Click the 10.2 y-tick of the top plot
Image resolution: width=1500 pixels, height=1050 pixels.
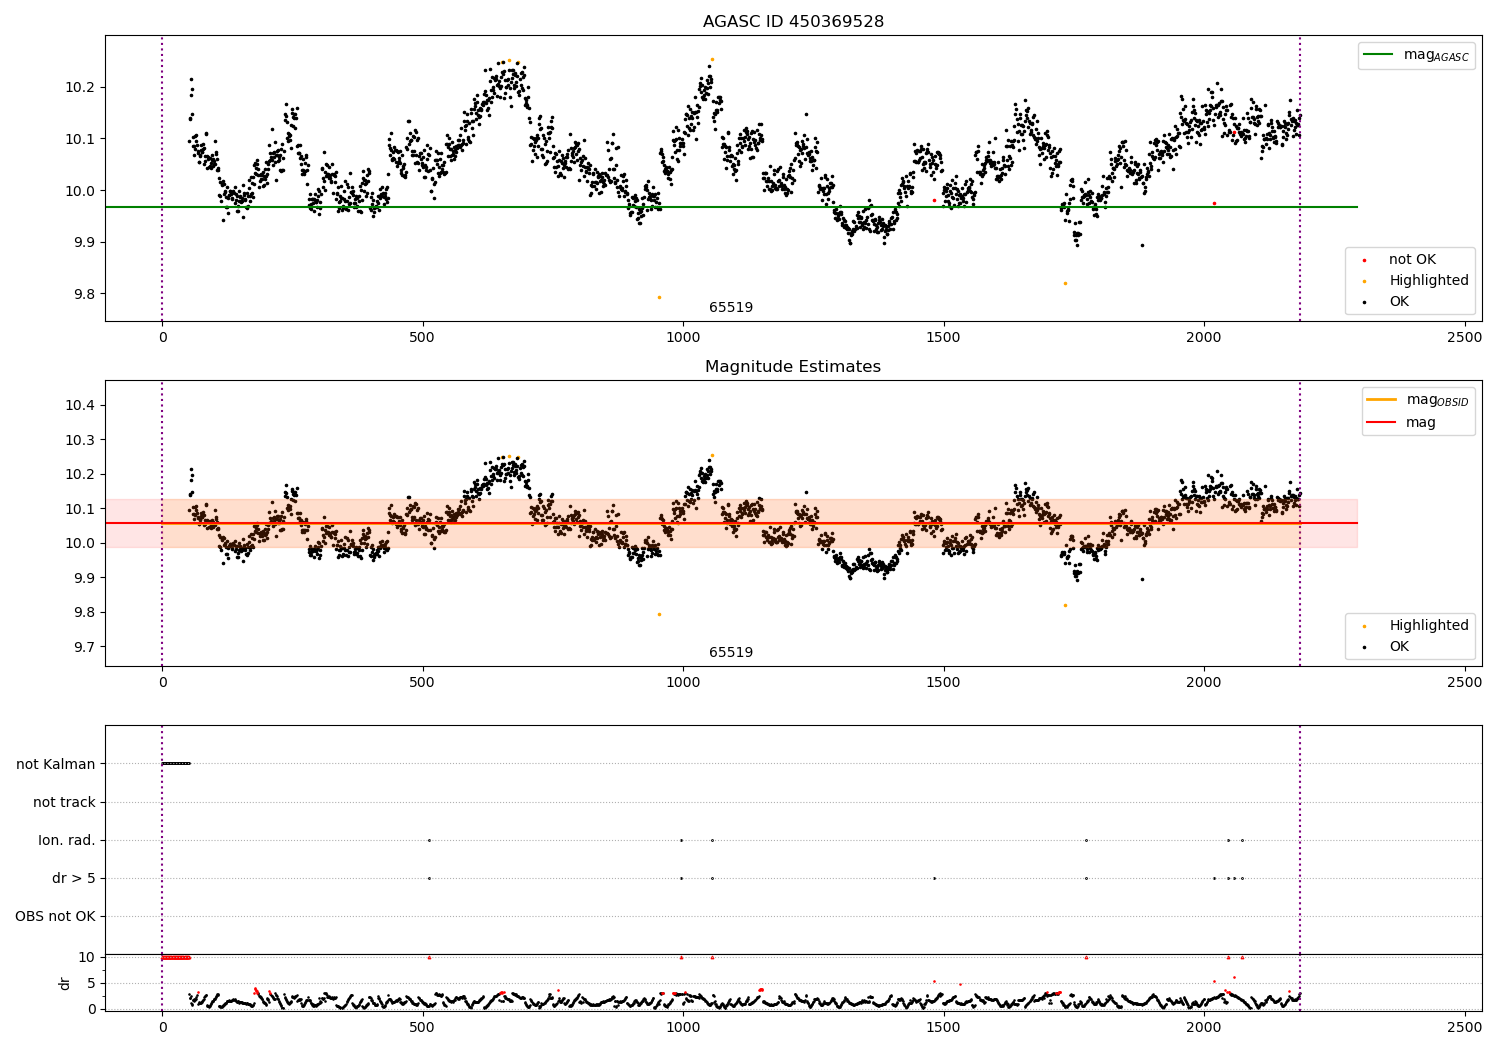click(80, 87)
